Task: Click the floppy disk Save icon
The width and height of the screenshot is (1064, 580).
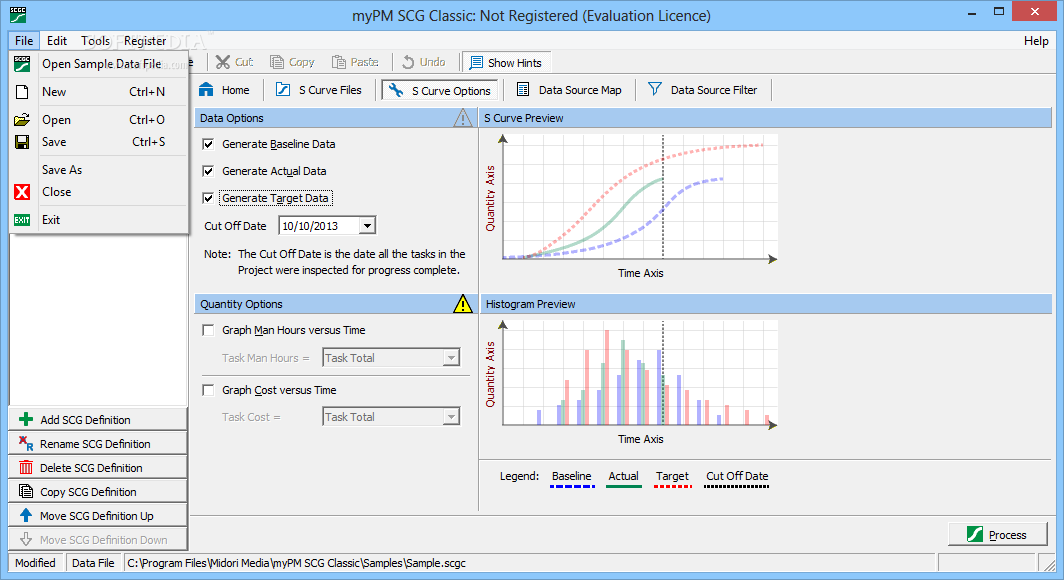Action: point(22,142)
